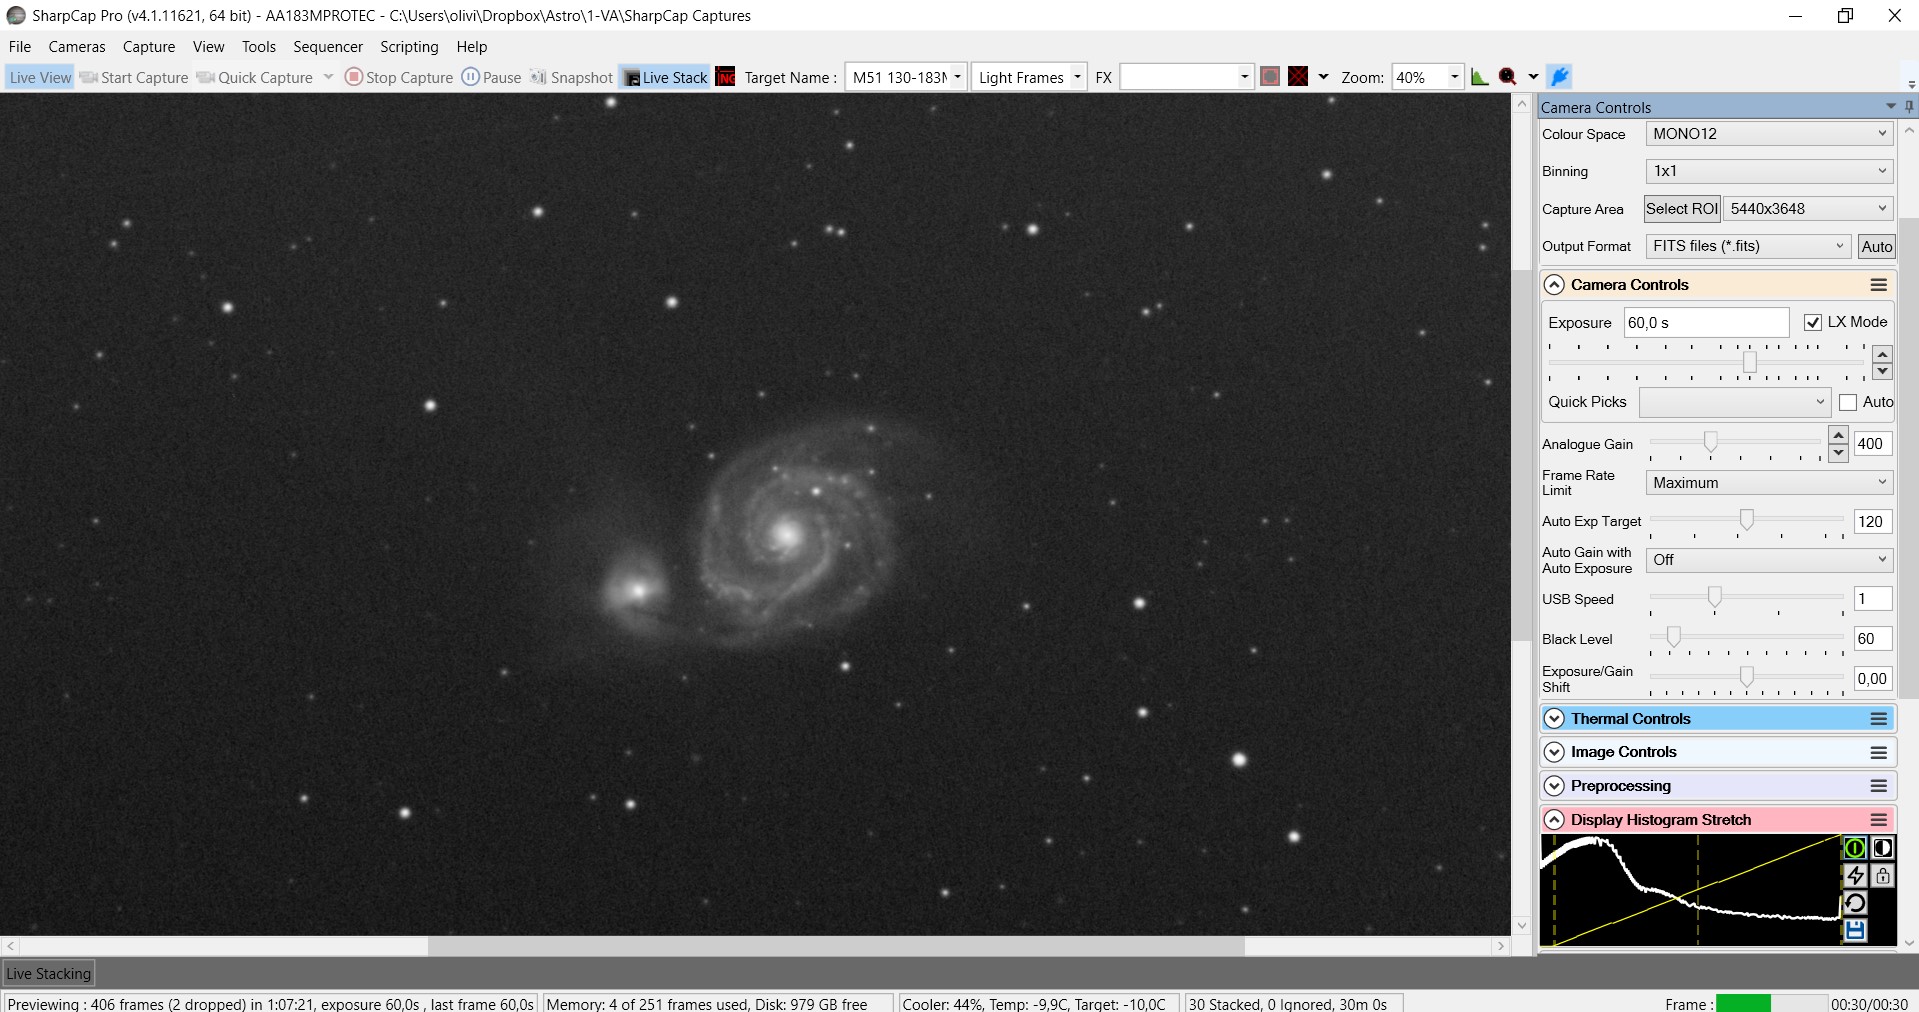The width and height of the screenshot is (1919, 1012).
Task: Toggle the red crosshair reticule overlay icon
Action: pos(1298,77)
